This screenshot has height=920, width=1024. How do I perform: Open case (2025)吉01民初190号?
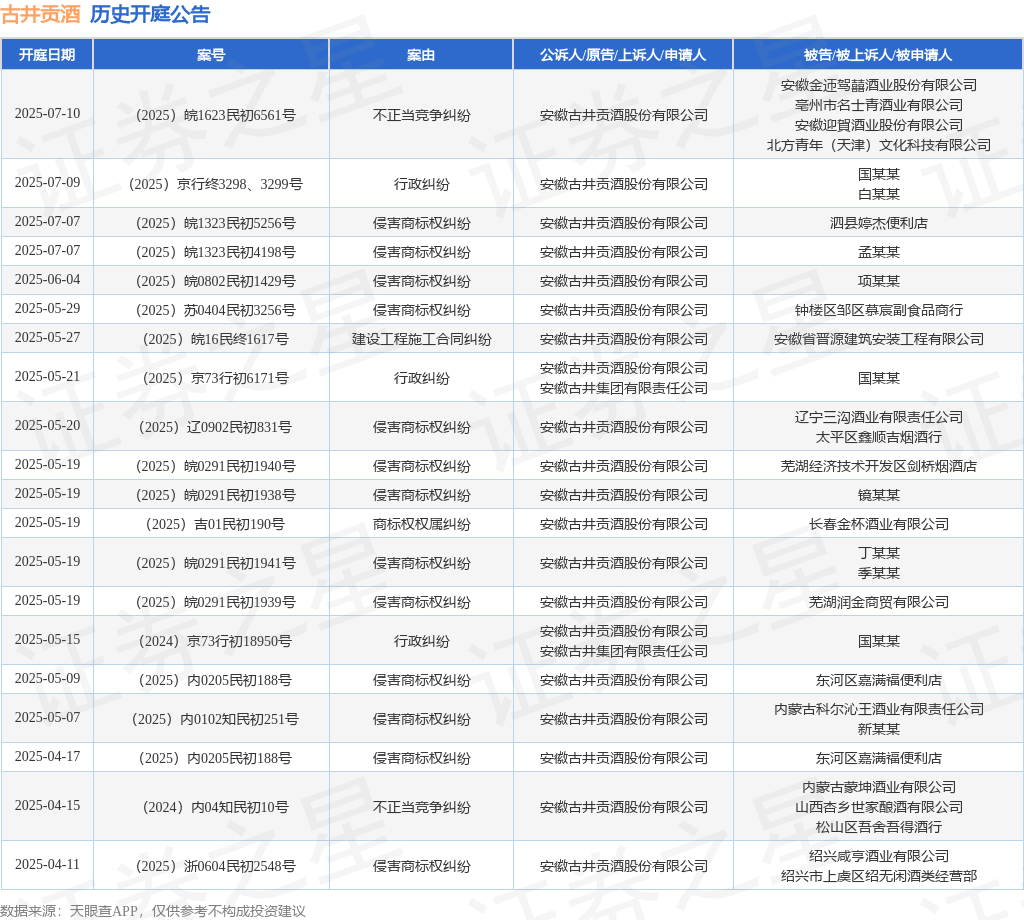216,524
